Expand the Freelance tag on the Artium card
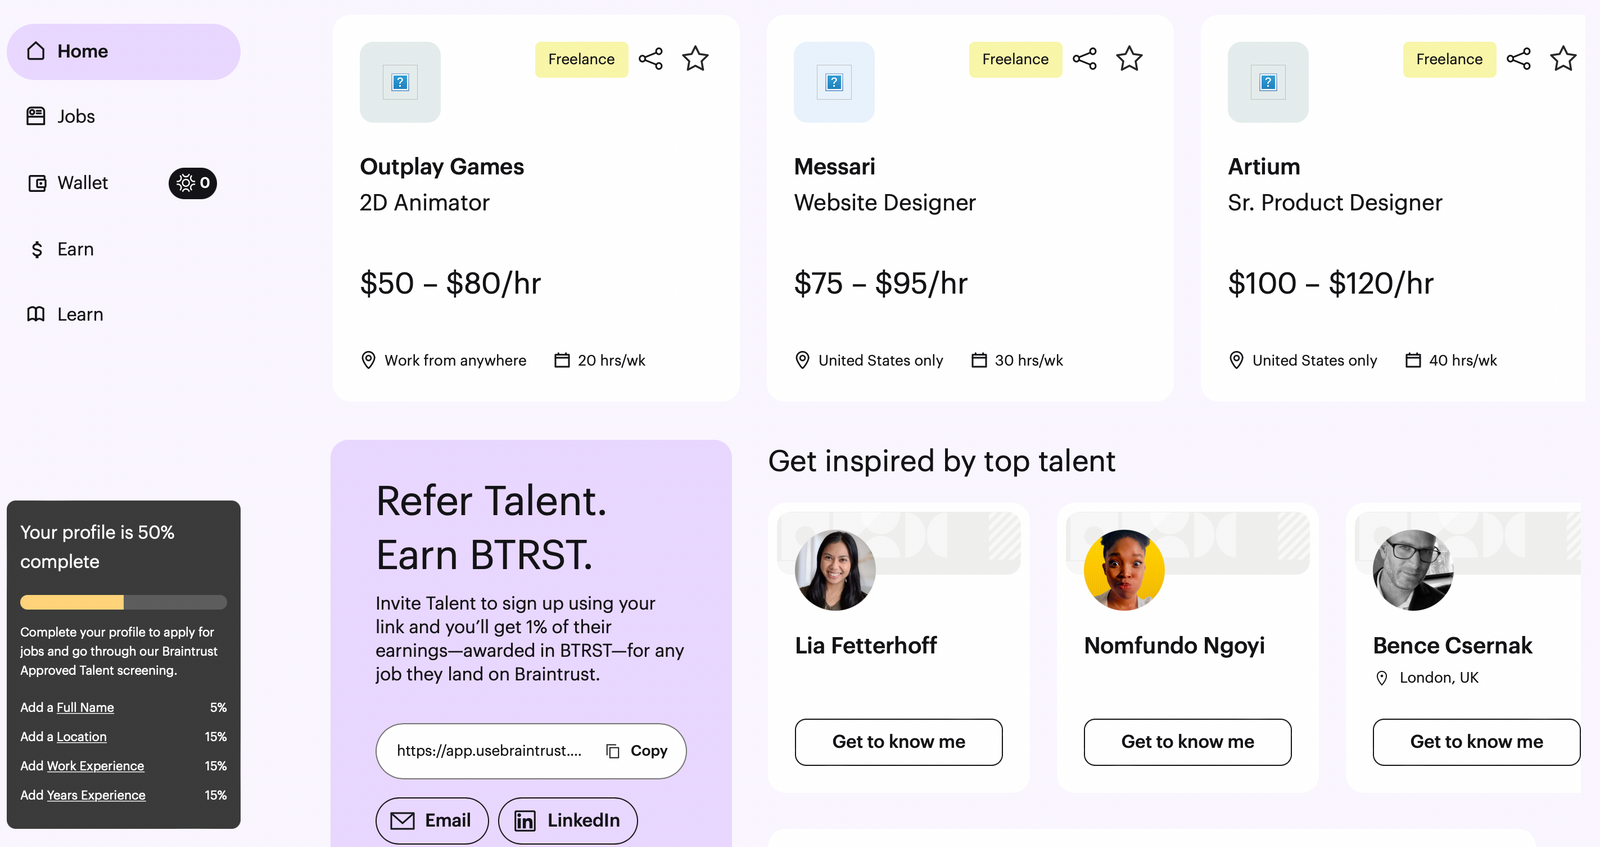The image size is (1600, 847). click(1448, 59)
